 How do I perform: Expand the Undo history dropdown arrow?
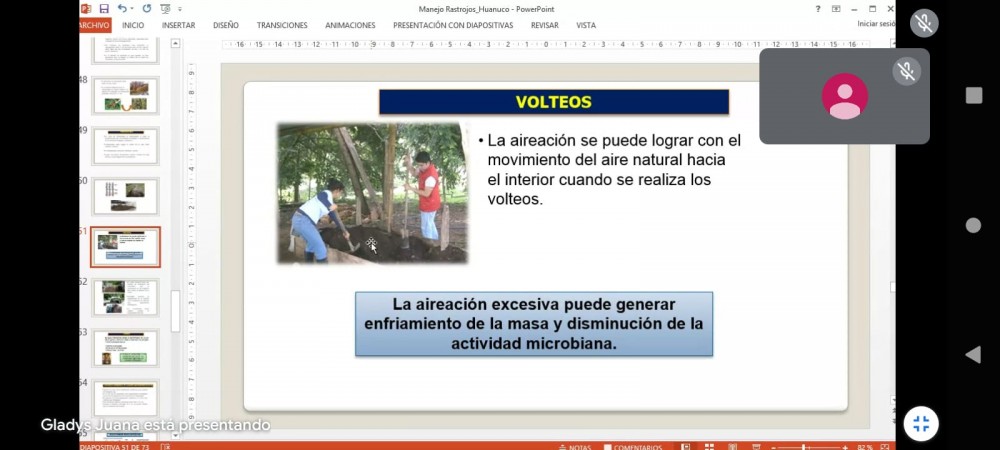click(131, 9)
